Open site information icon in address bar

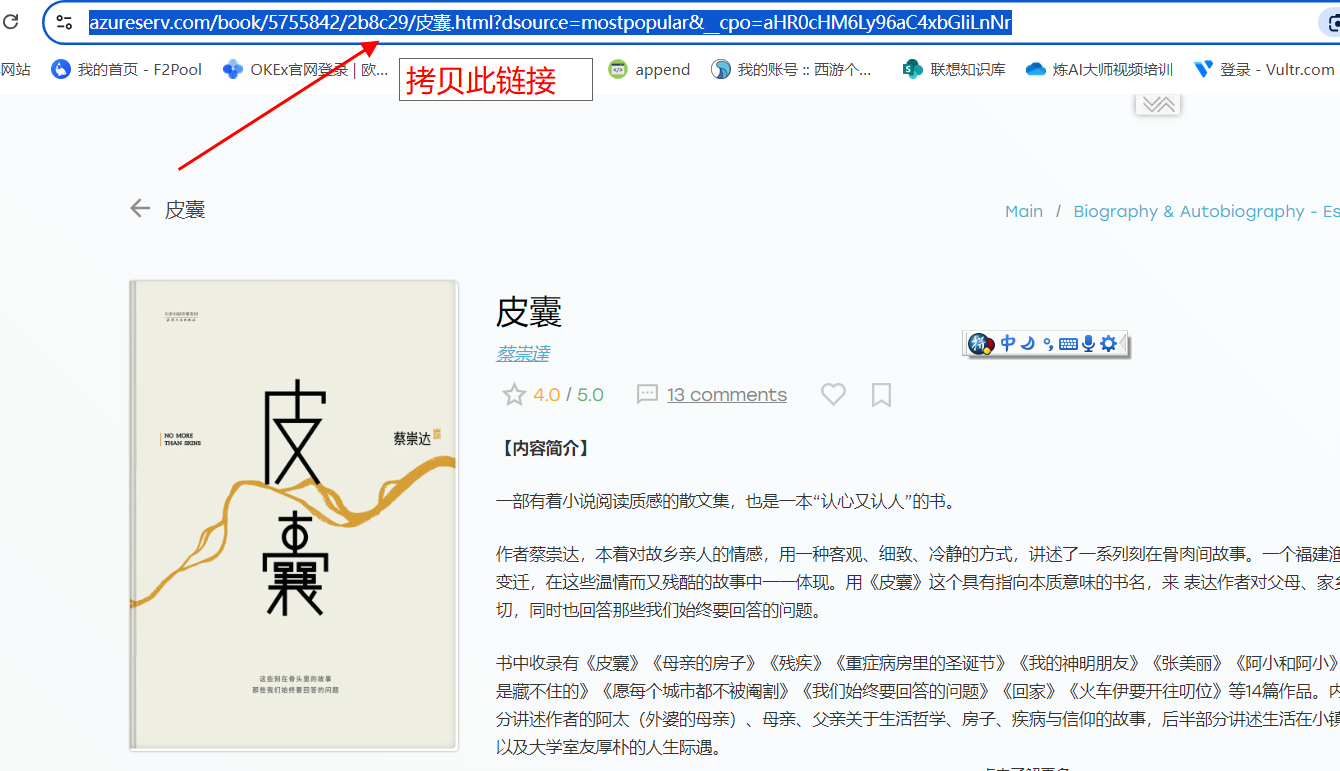point(64,23)
